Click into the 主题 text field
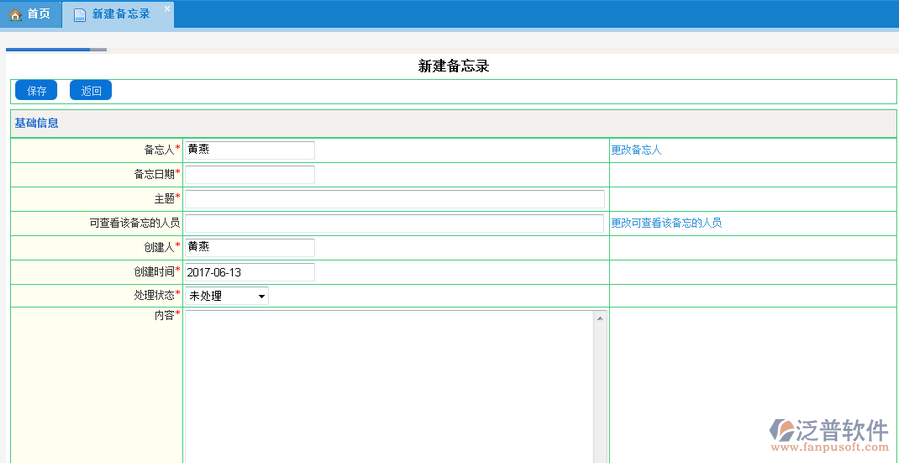 pos(394,199)
